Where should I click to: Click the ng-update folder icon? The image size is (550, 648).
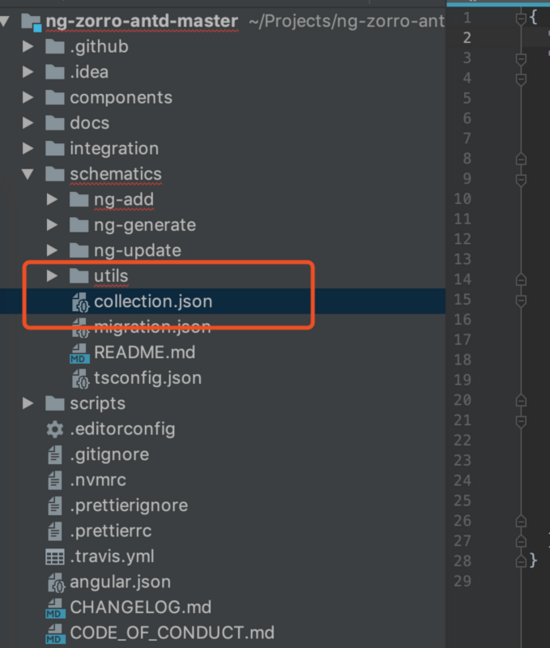pos(79,251)
